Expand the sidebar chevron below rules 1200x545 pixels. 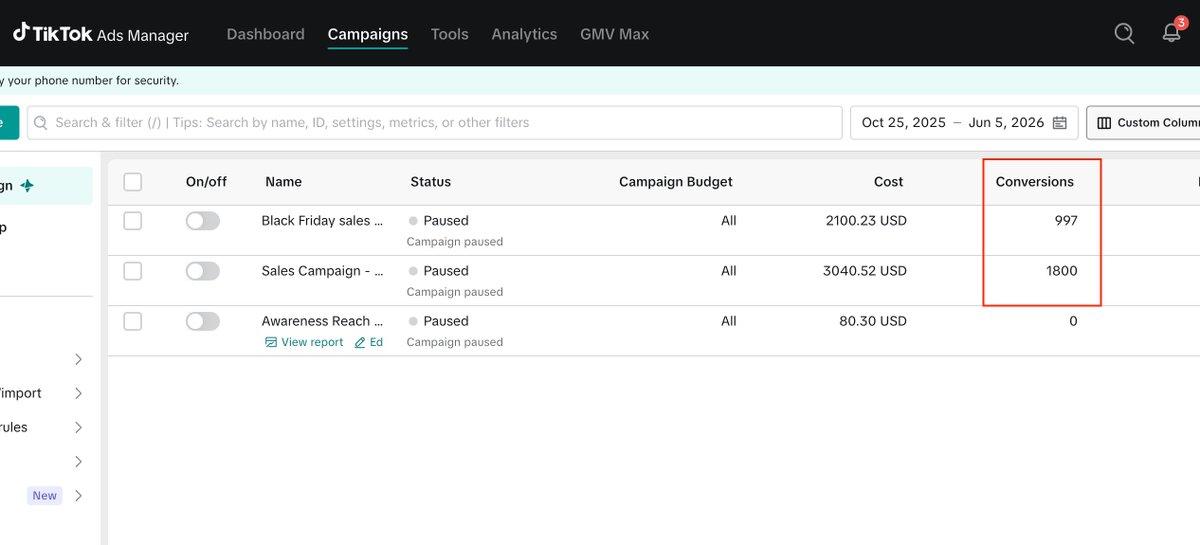79,461
